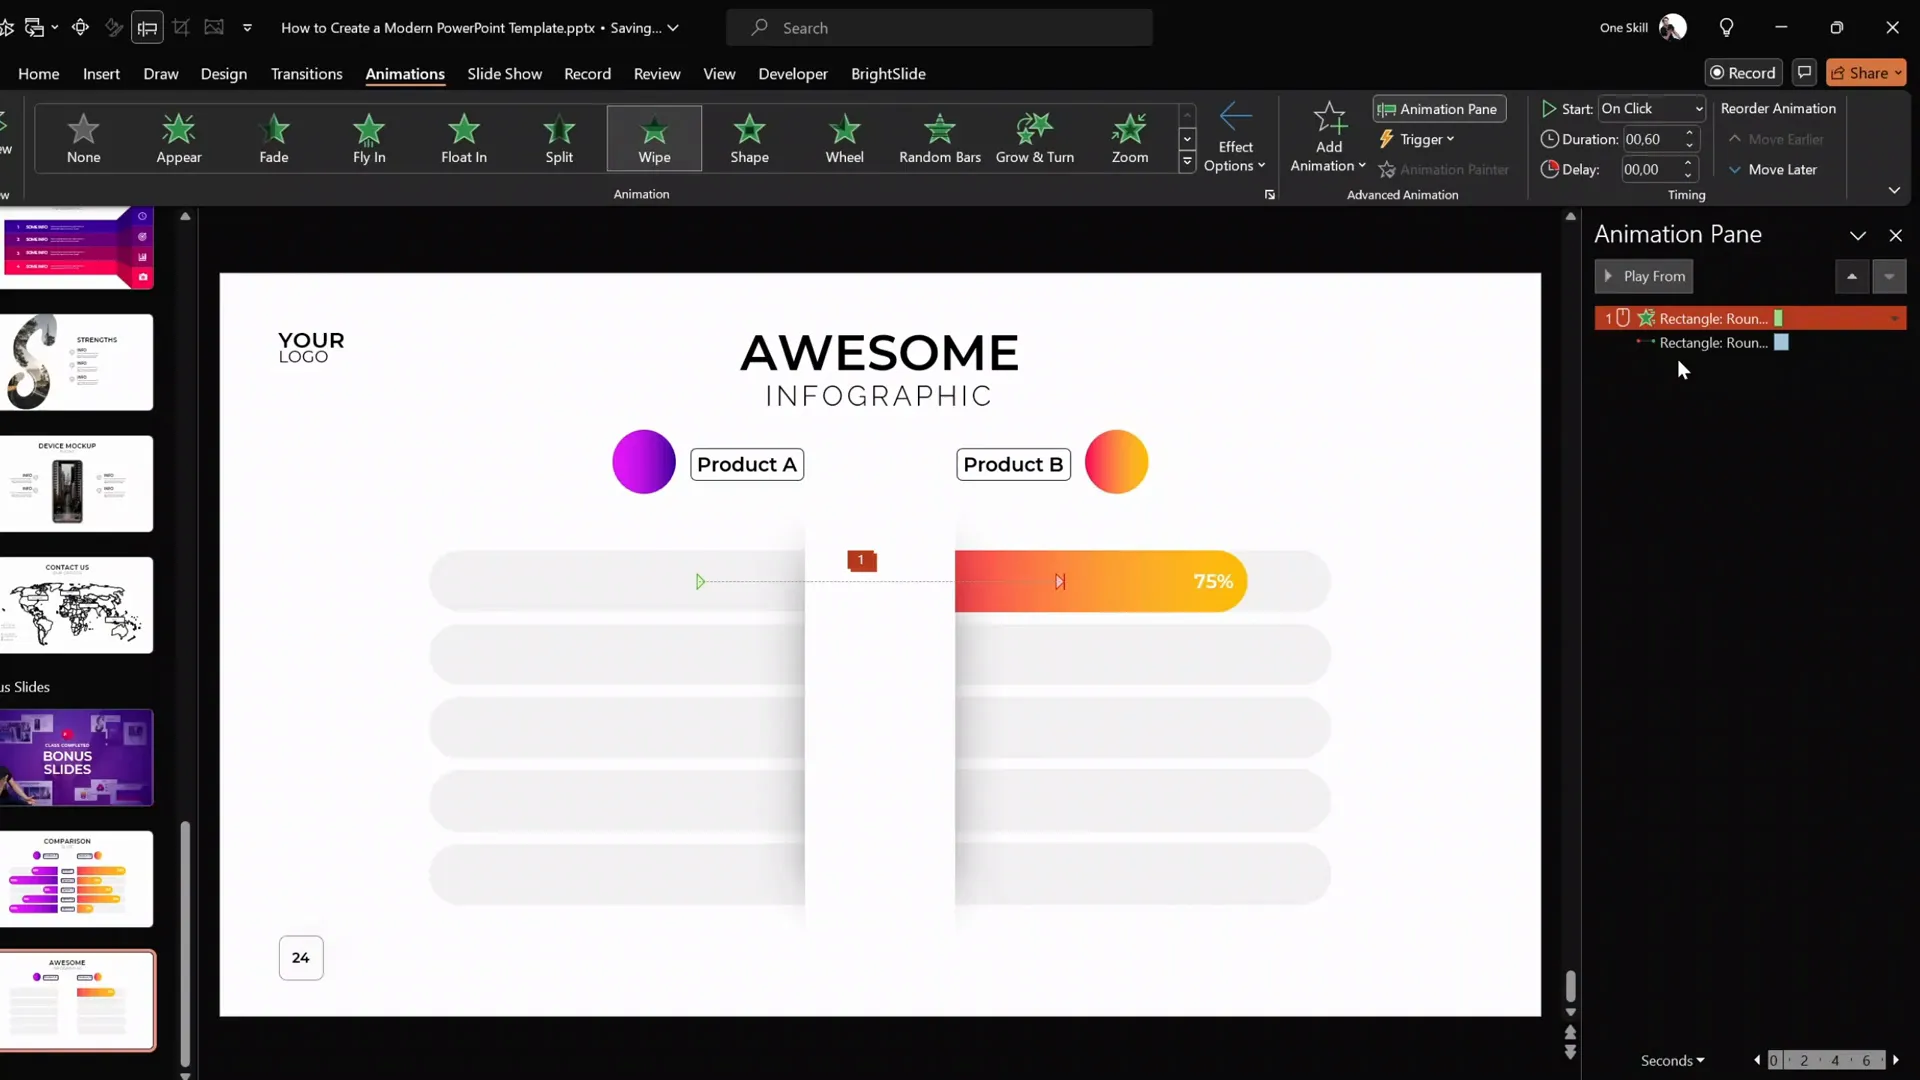This screenshot has height=1080, width=1920.
Task: Click the presentation title dropdown arrow
Action: [x=673, y=28]
